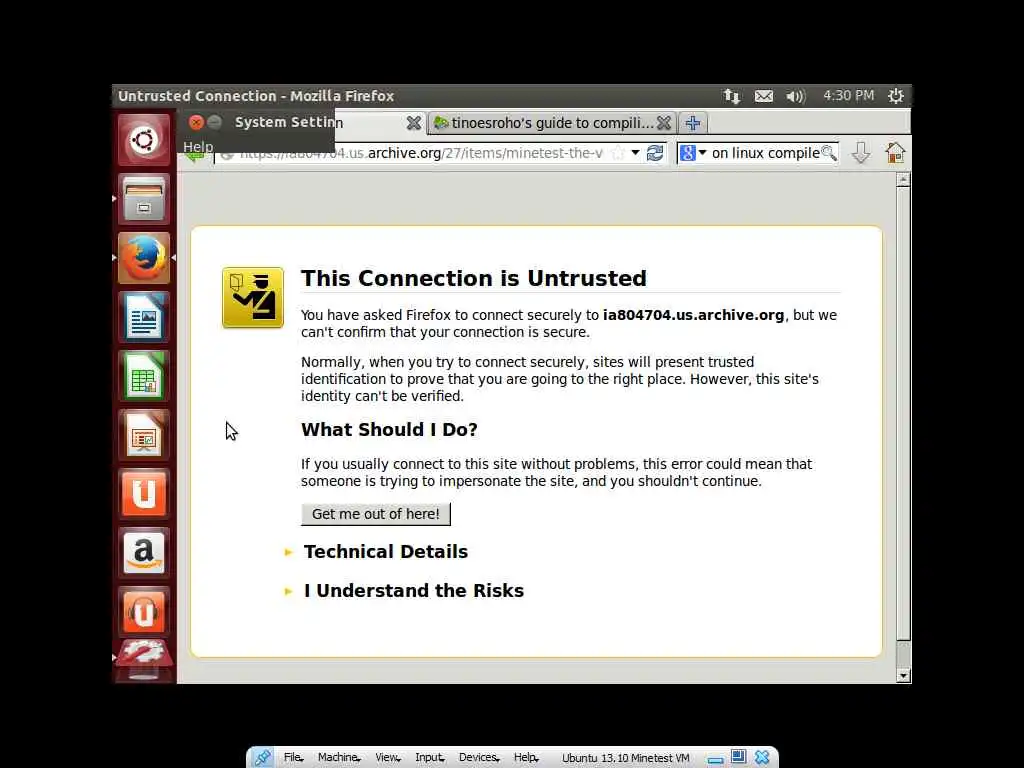Open Ubuntu One Music in the launcher
The height and width of the screenshot is (768, 1024).
tap(144, 611)
